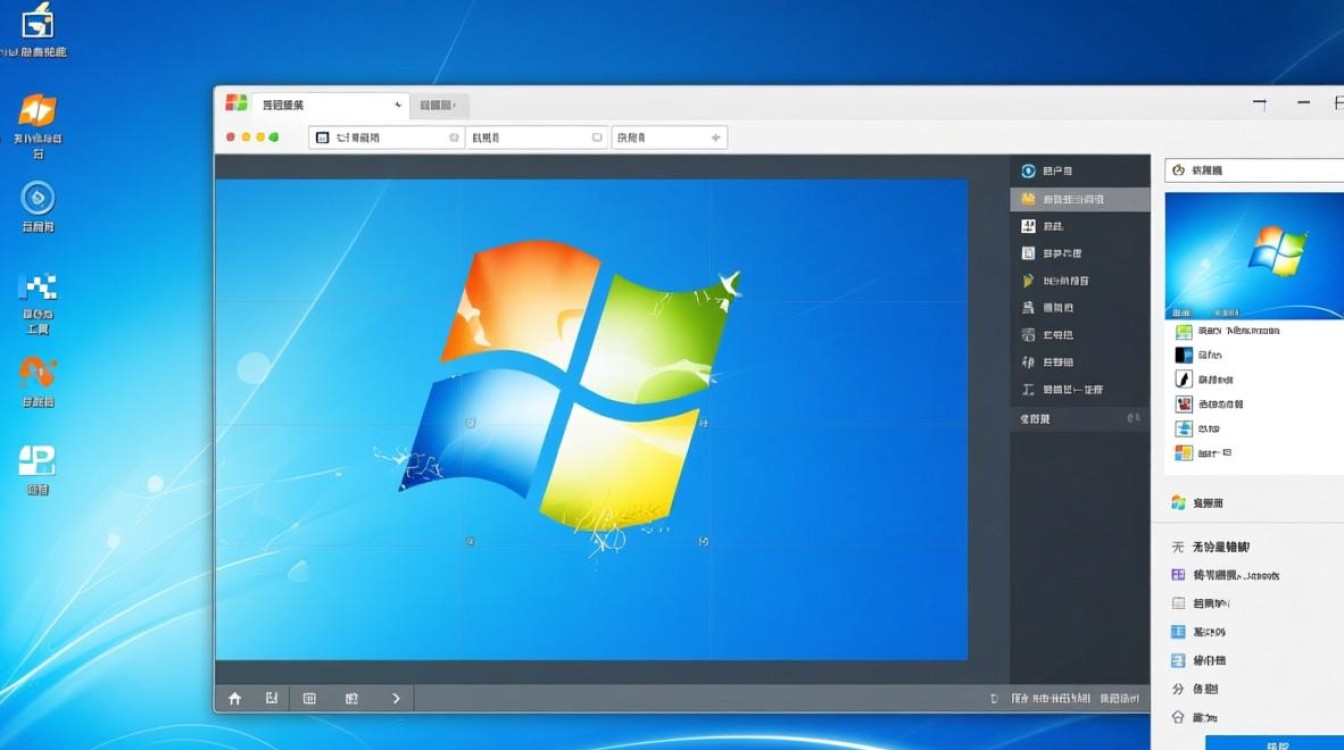Click the green dot in toolbar
1344x750 pixels.
pyautogui.click(x=274, y=137)
